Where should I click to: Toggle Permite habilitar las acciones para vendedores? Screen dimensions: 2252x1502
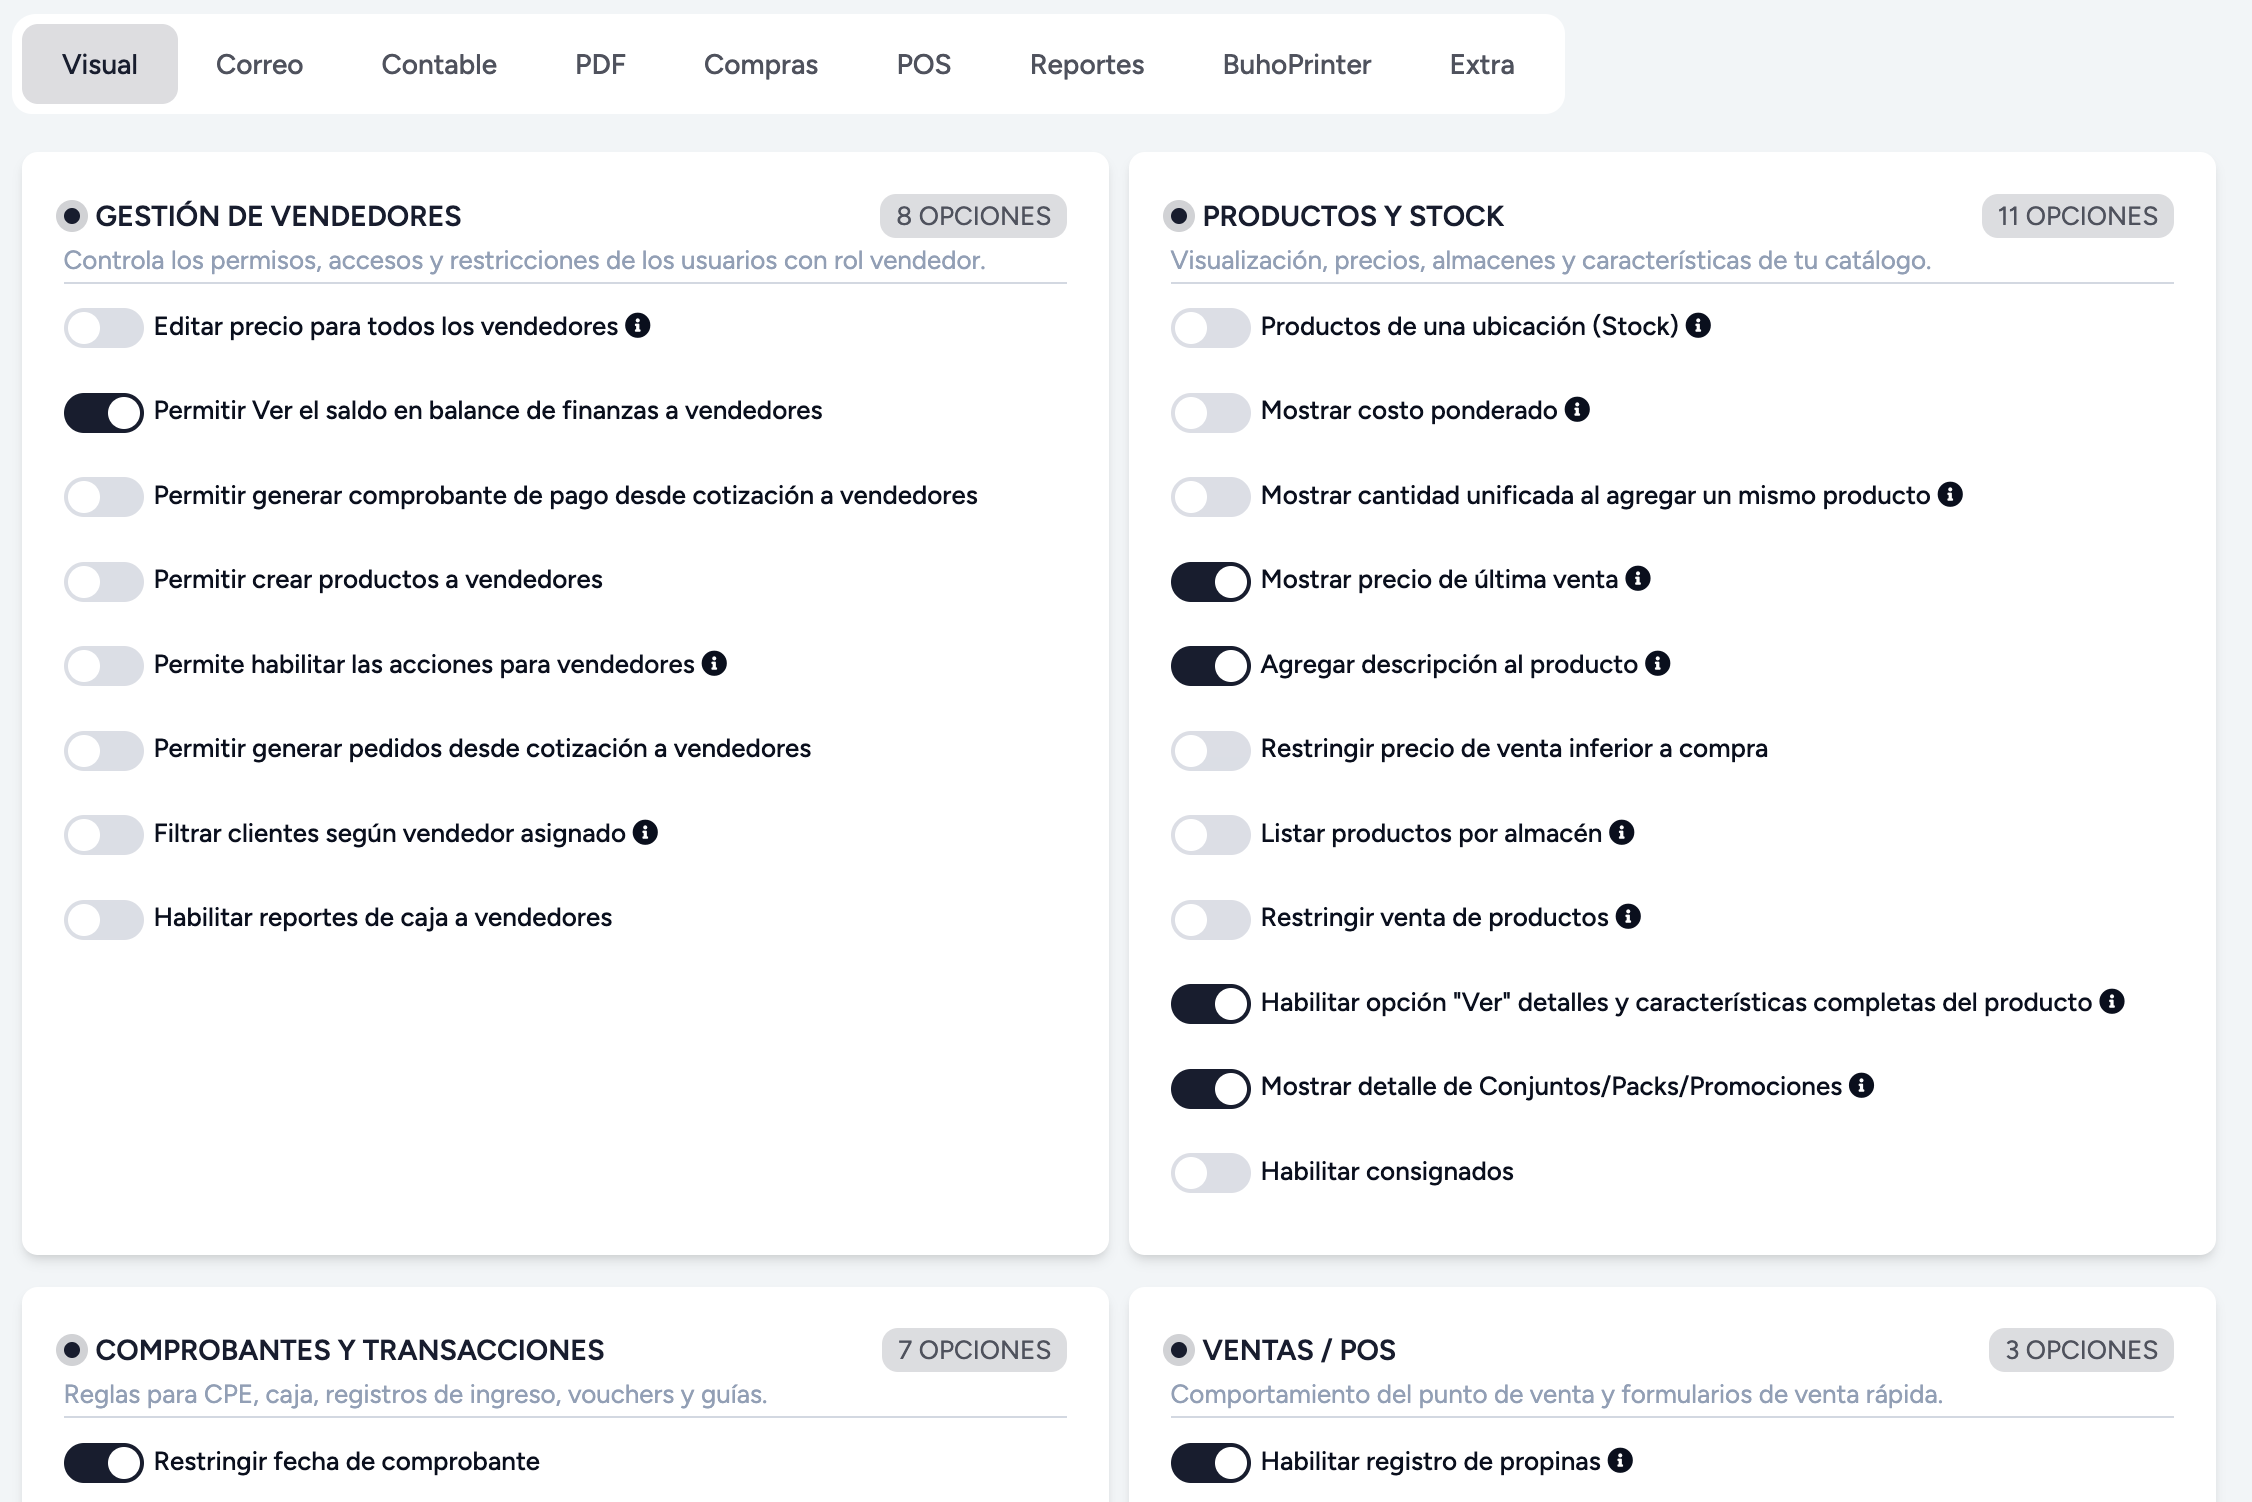tap(104, 666)
